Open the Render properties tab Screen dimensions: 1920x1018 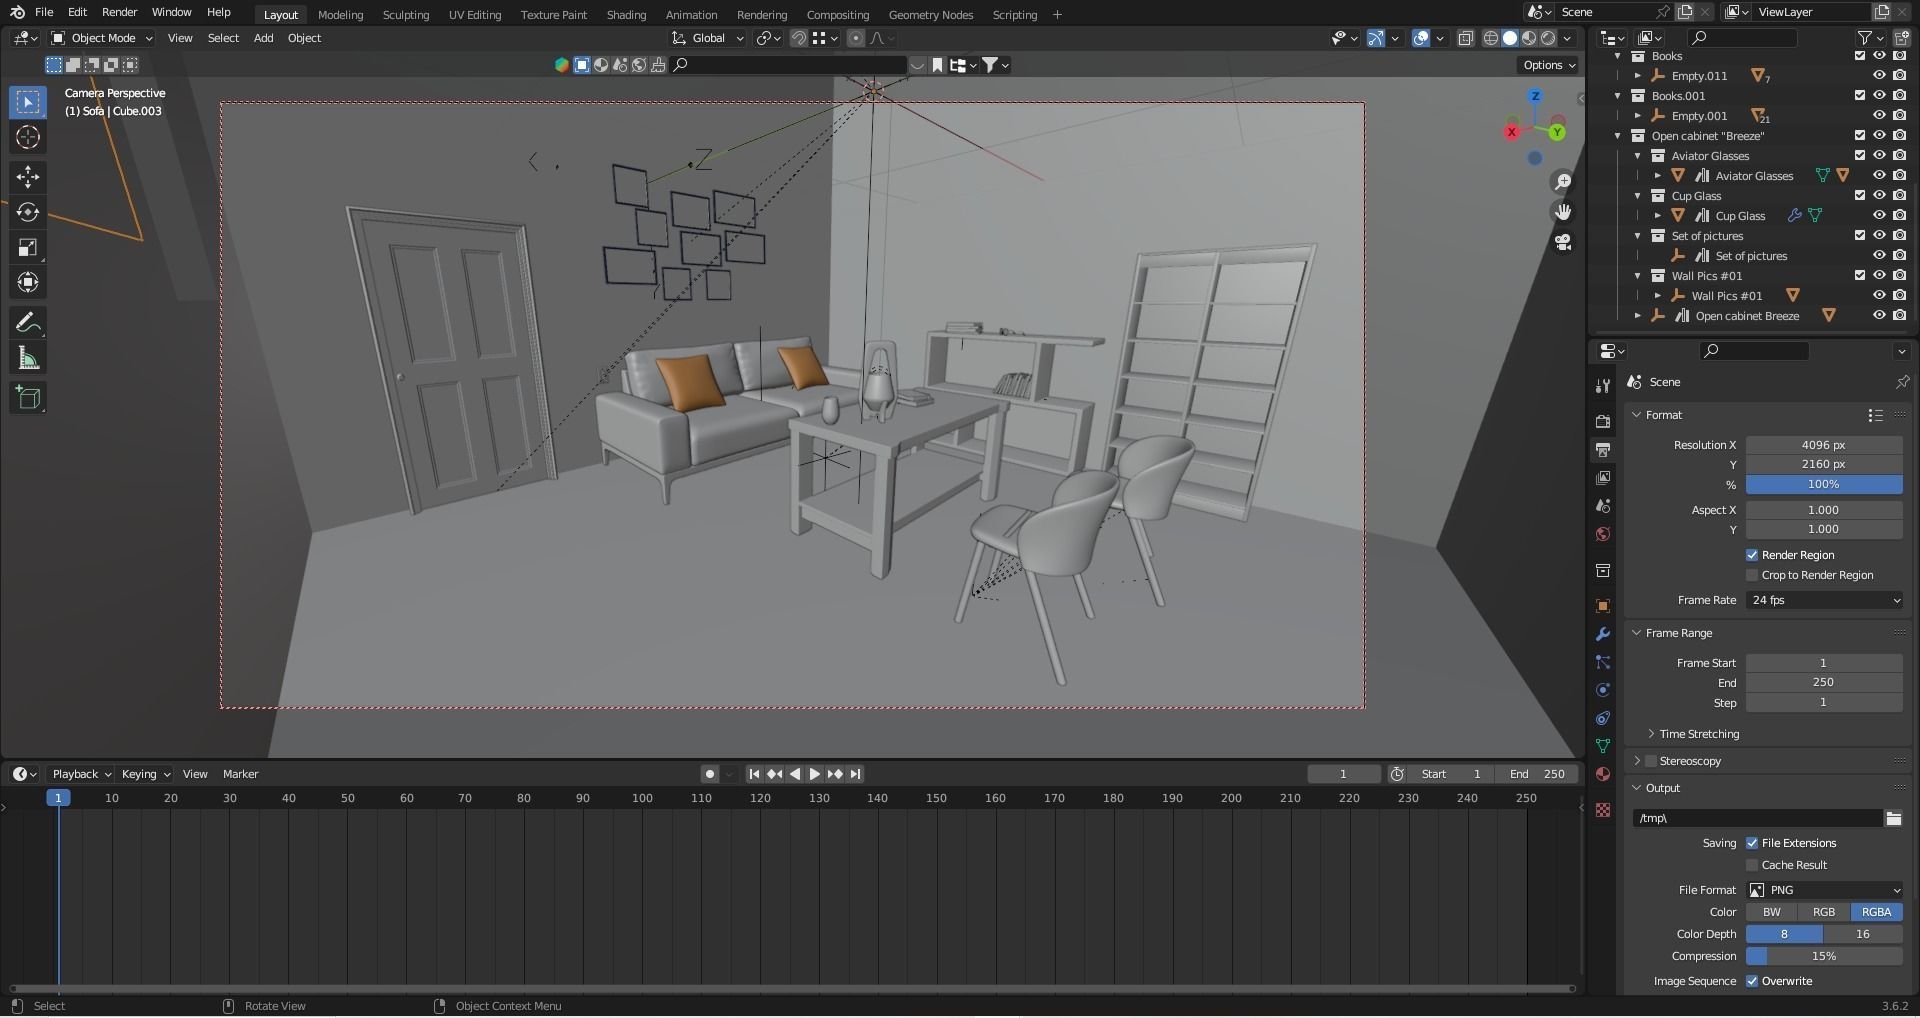click(1603, 421)
